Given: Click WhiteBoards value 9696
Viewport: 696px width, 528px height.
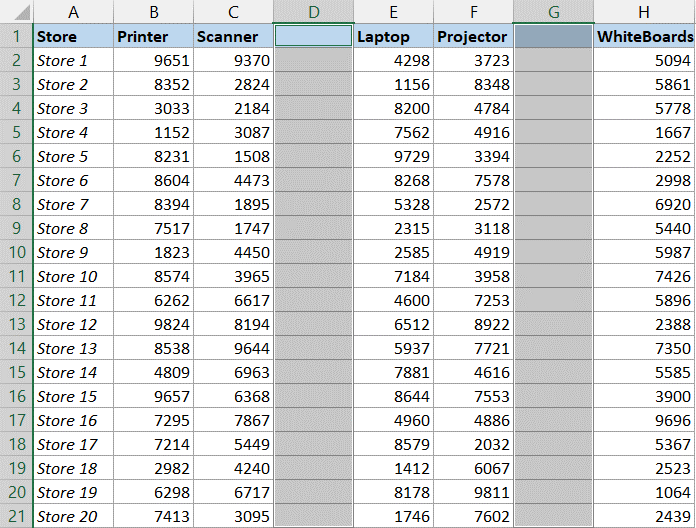Looking at the screenshot, I should 645,420.
